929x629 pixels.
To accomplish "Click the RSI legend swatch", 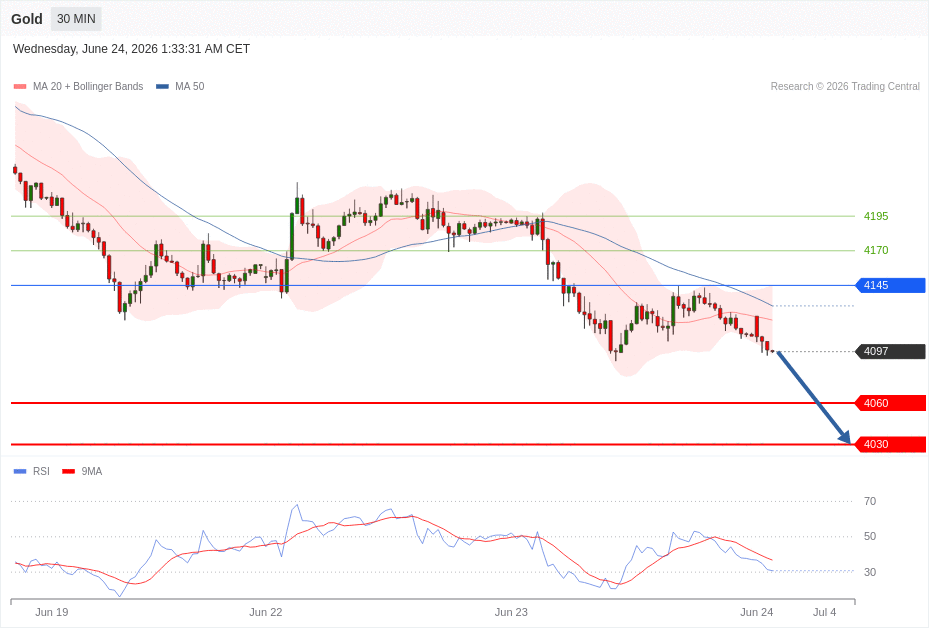I will [20, 471].
